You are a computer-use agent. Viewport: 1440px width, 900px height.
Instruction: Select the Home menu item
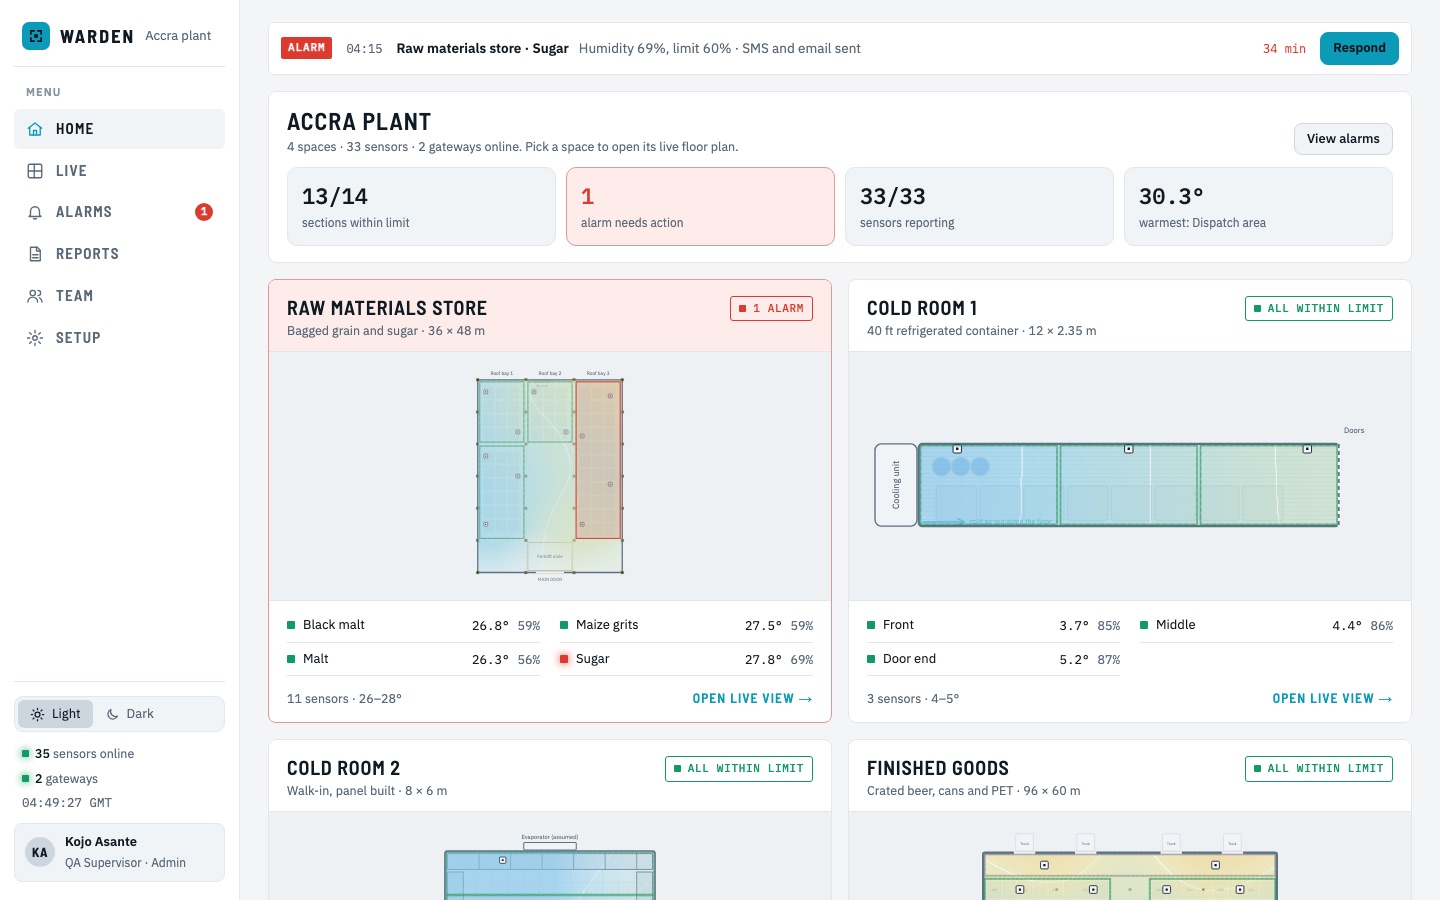click(x=119, y=129)
